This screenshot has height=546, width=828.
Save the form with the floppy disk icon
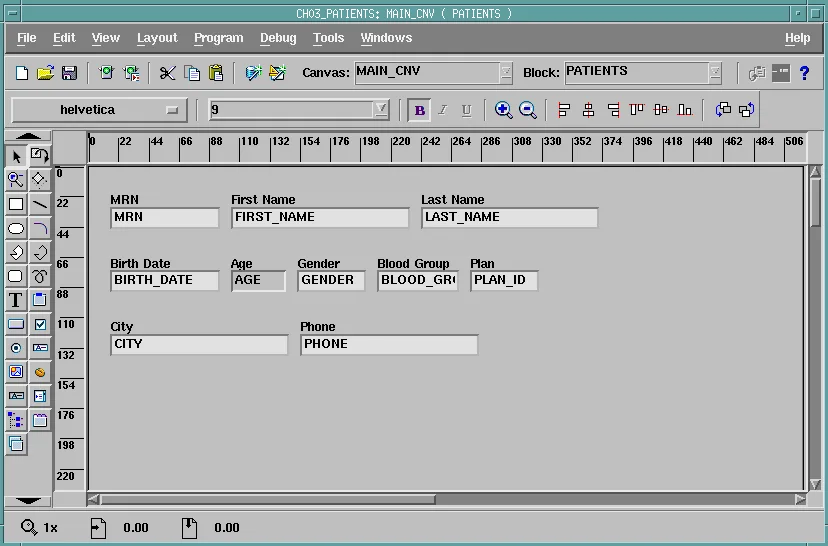70,73
